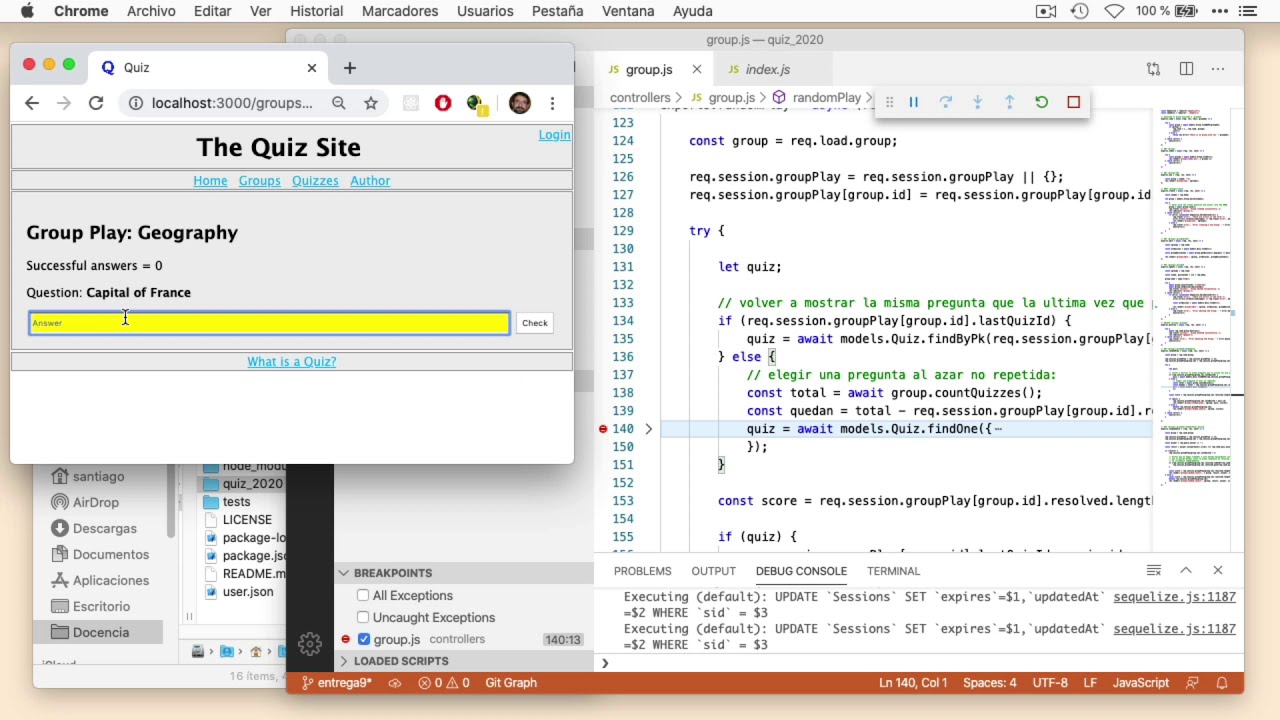Click the debugger Step Out icon
Screen dimensions: 1280x720
click(1009, 102)
